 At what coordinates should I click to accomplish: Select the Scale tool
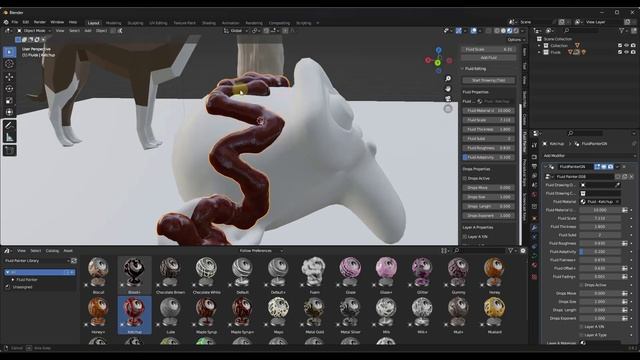click(x=9, y=100)
